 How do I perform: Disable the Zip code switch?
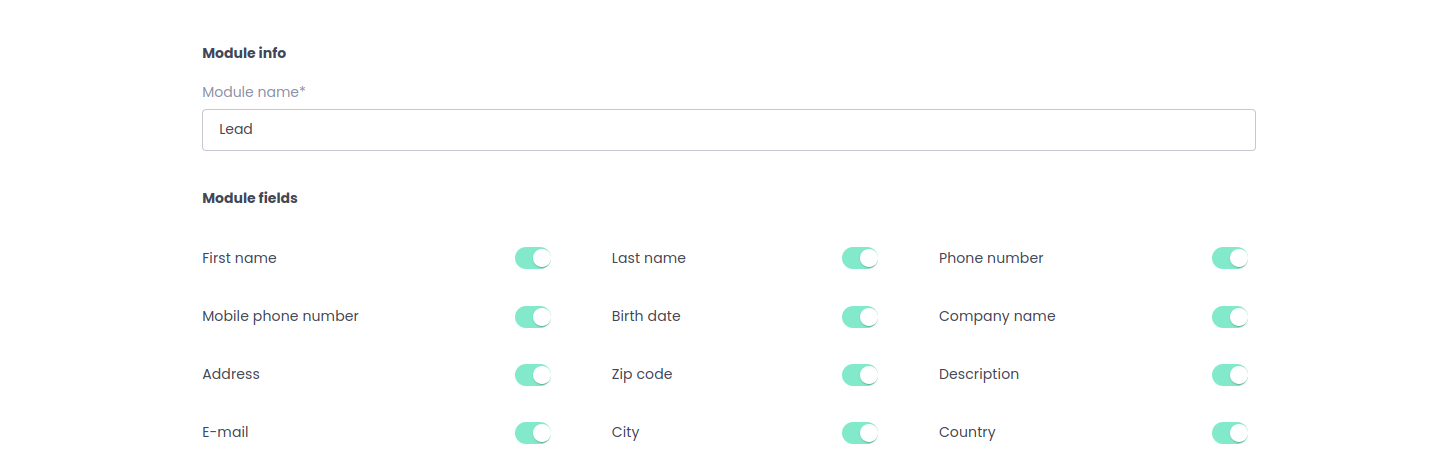(860, 375)
